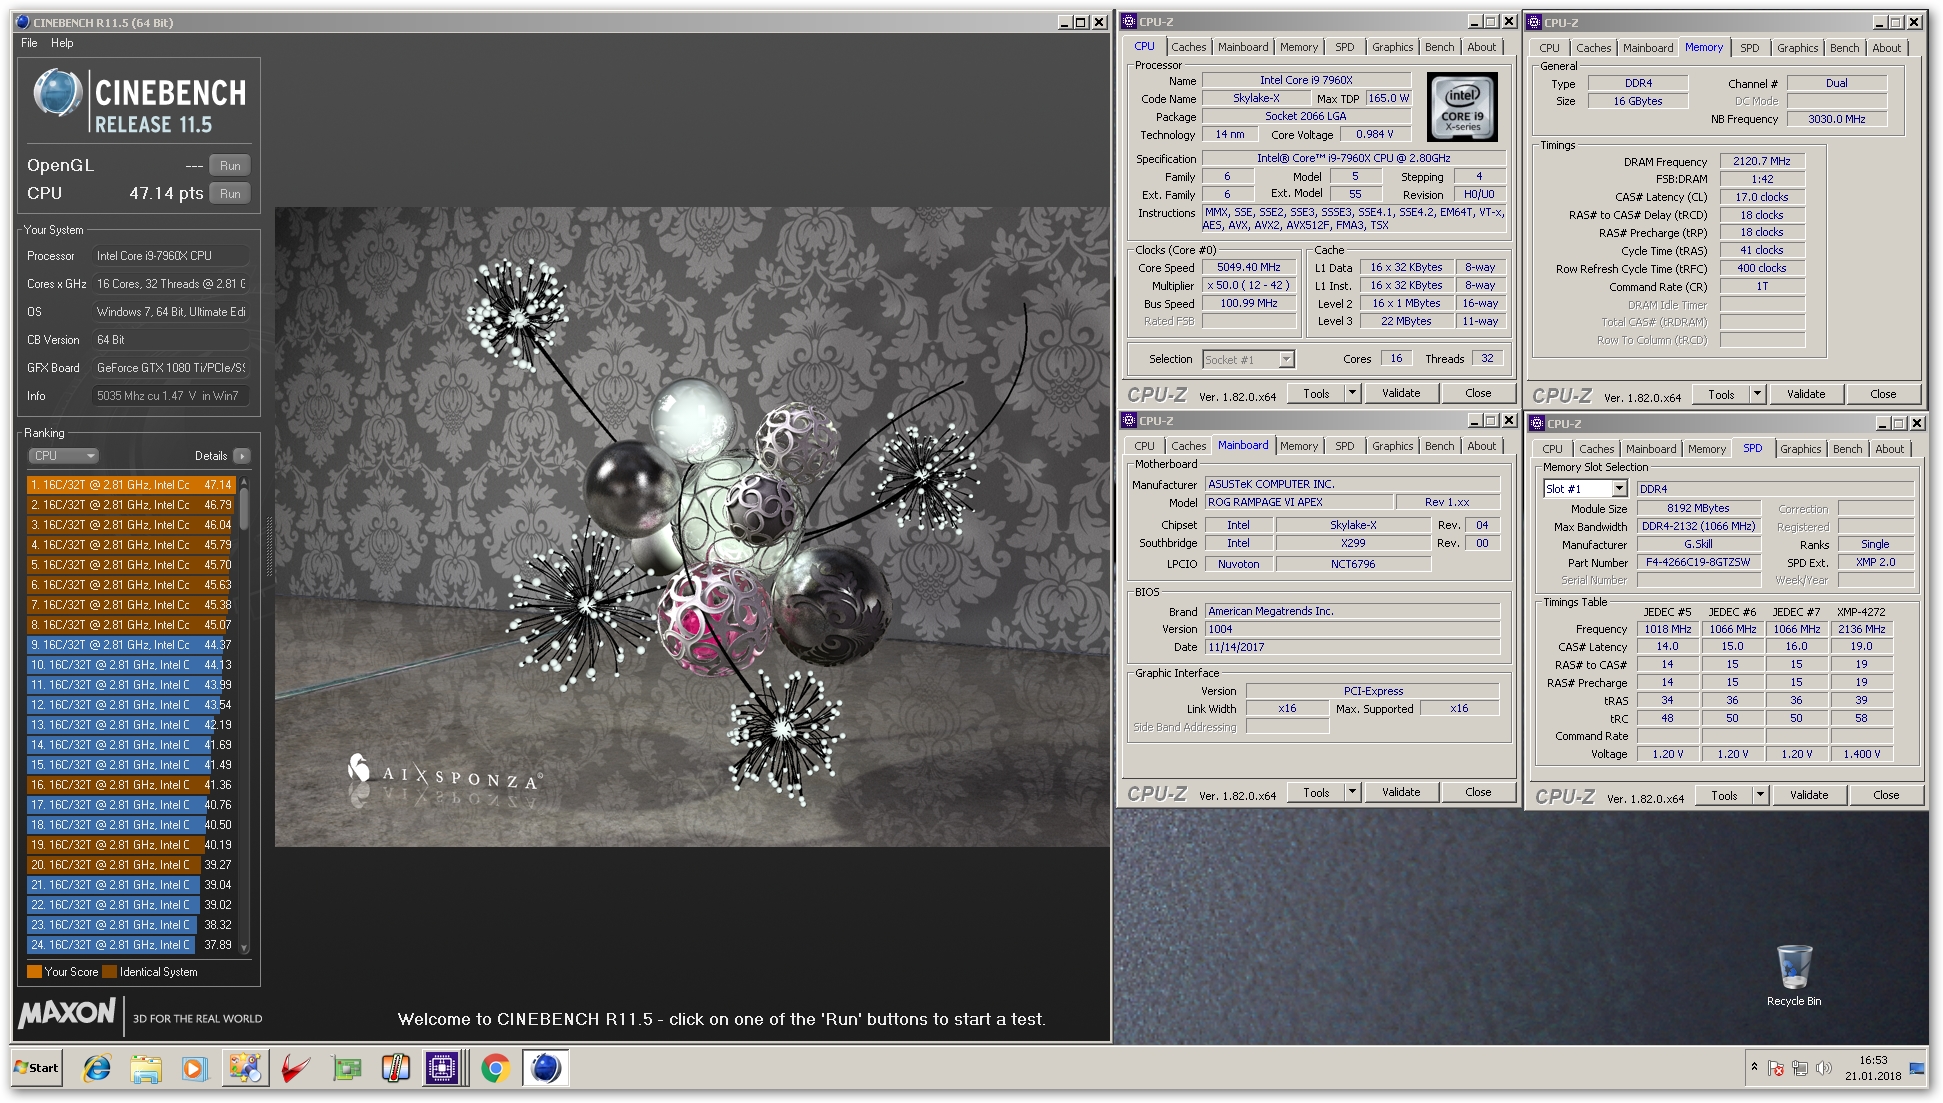Switch to SPD tab in the CPU-Z CPU window
Viewport: 1943px width, 1103px height.
coord(1344,47)
